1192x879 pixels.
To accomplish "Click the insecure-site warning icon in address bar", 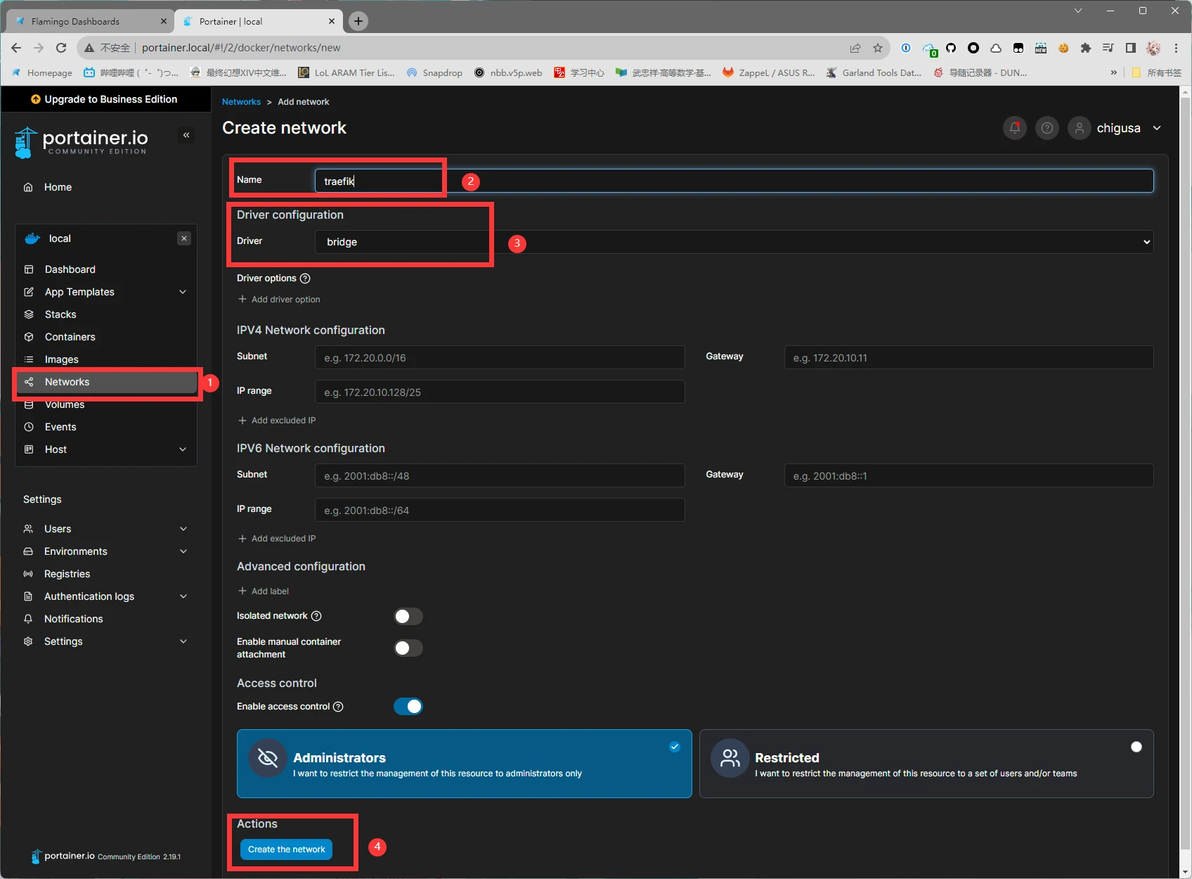I will [90, 48].
